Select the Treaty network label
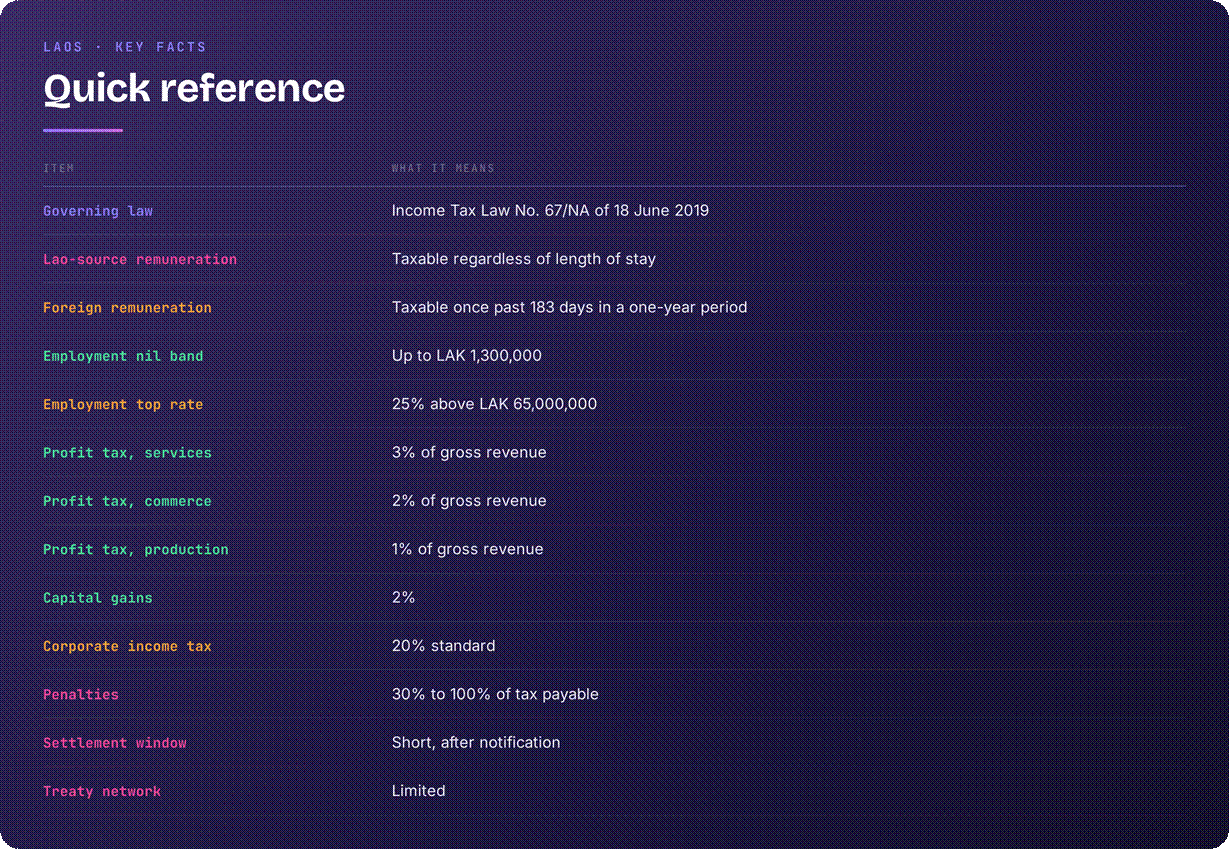Screen dimensions: 1229x849 coord(102,792)
